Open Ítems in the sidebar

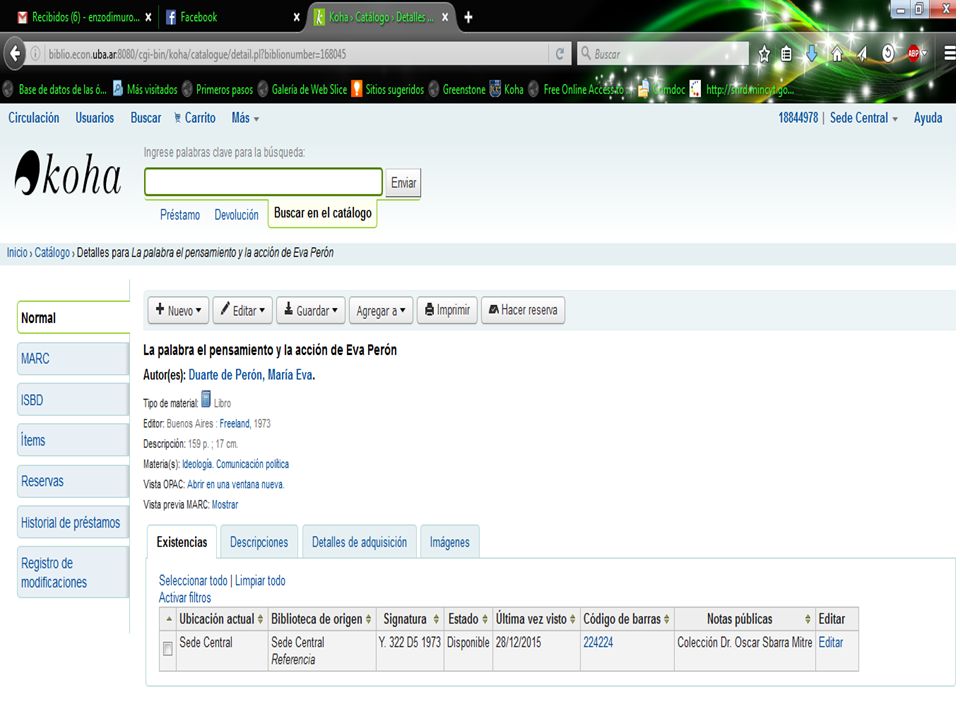(x=73, y=440)
